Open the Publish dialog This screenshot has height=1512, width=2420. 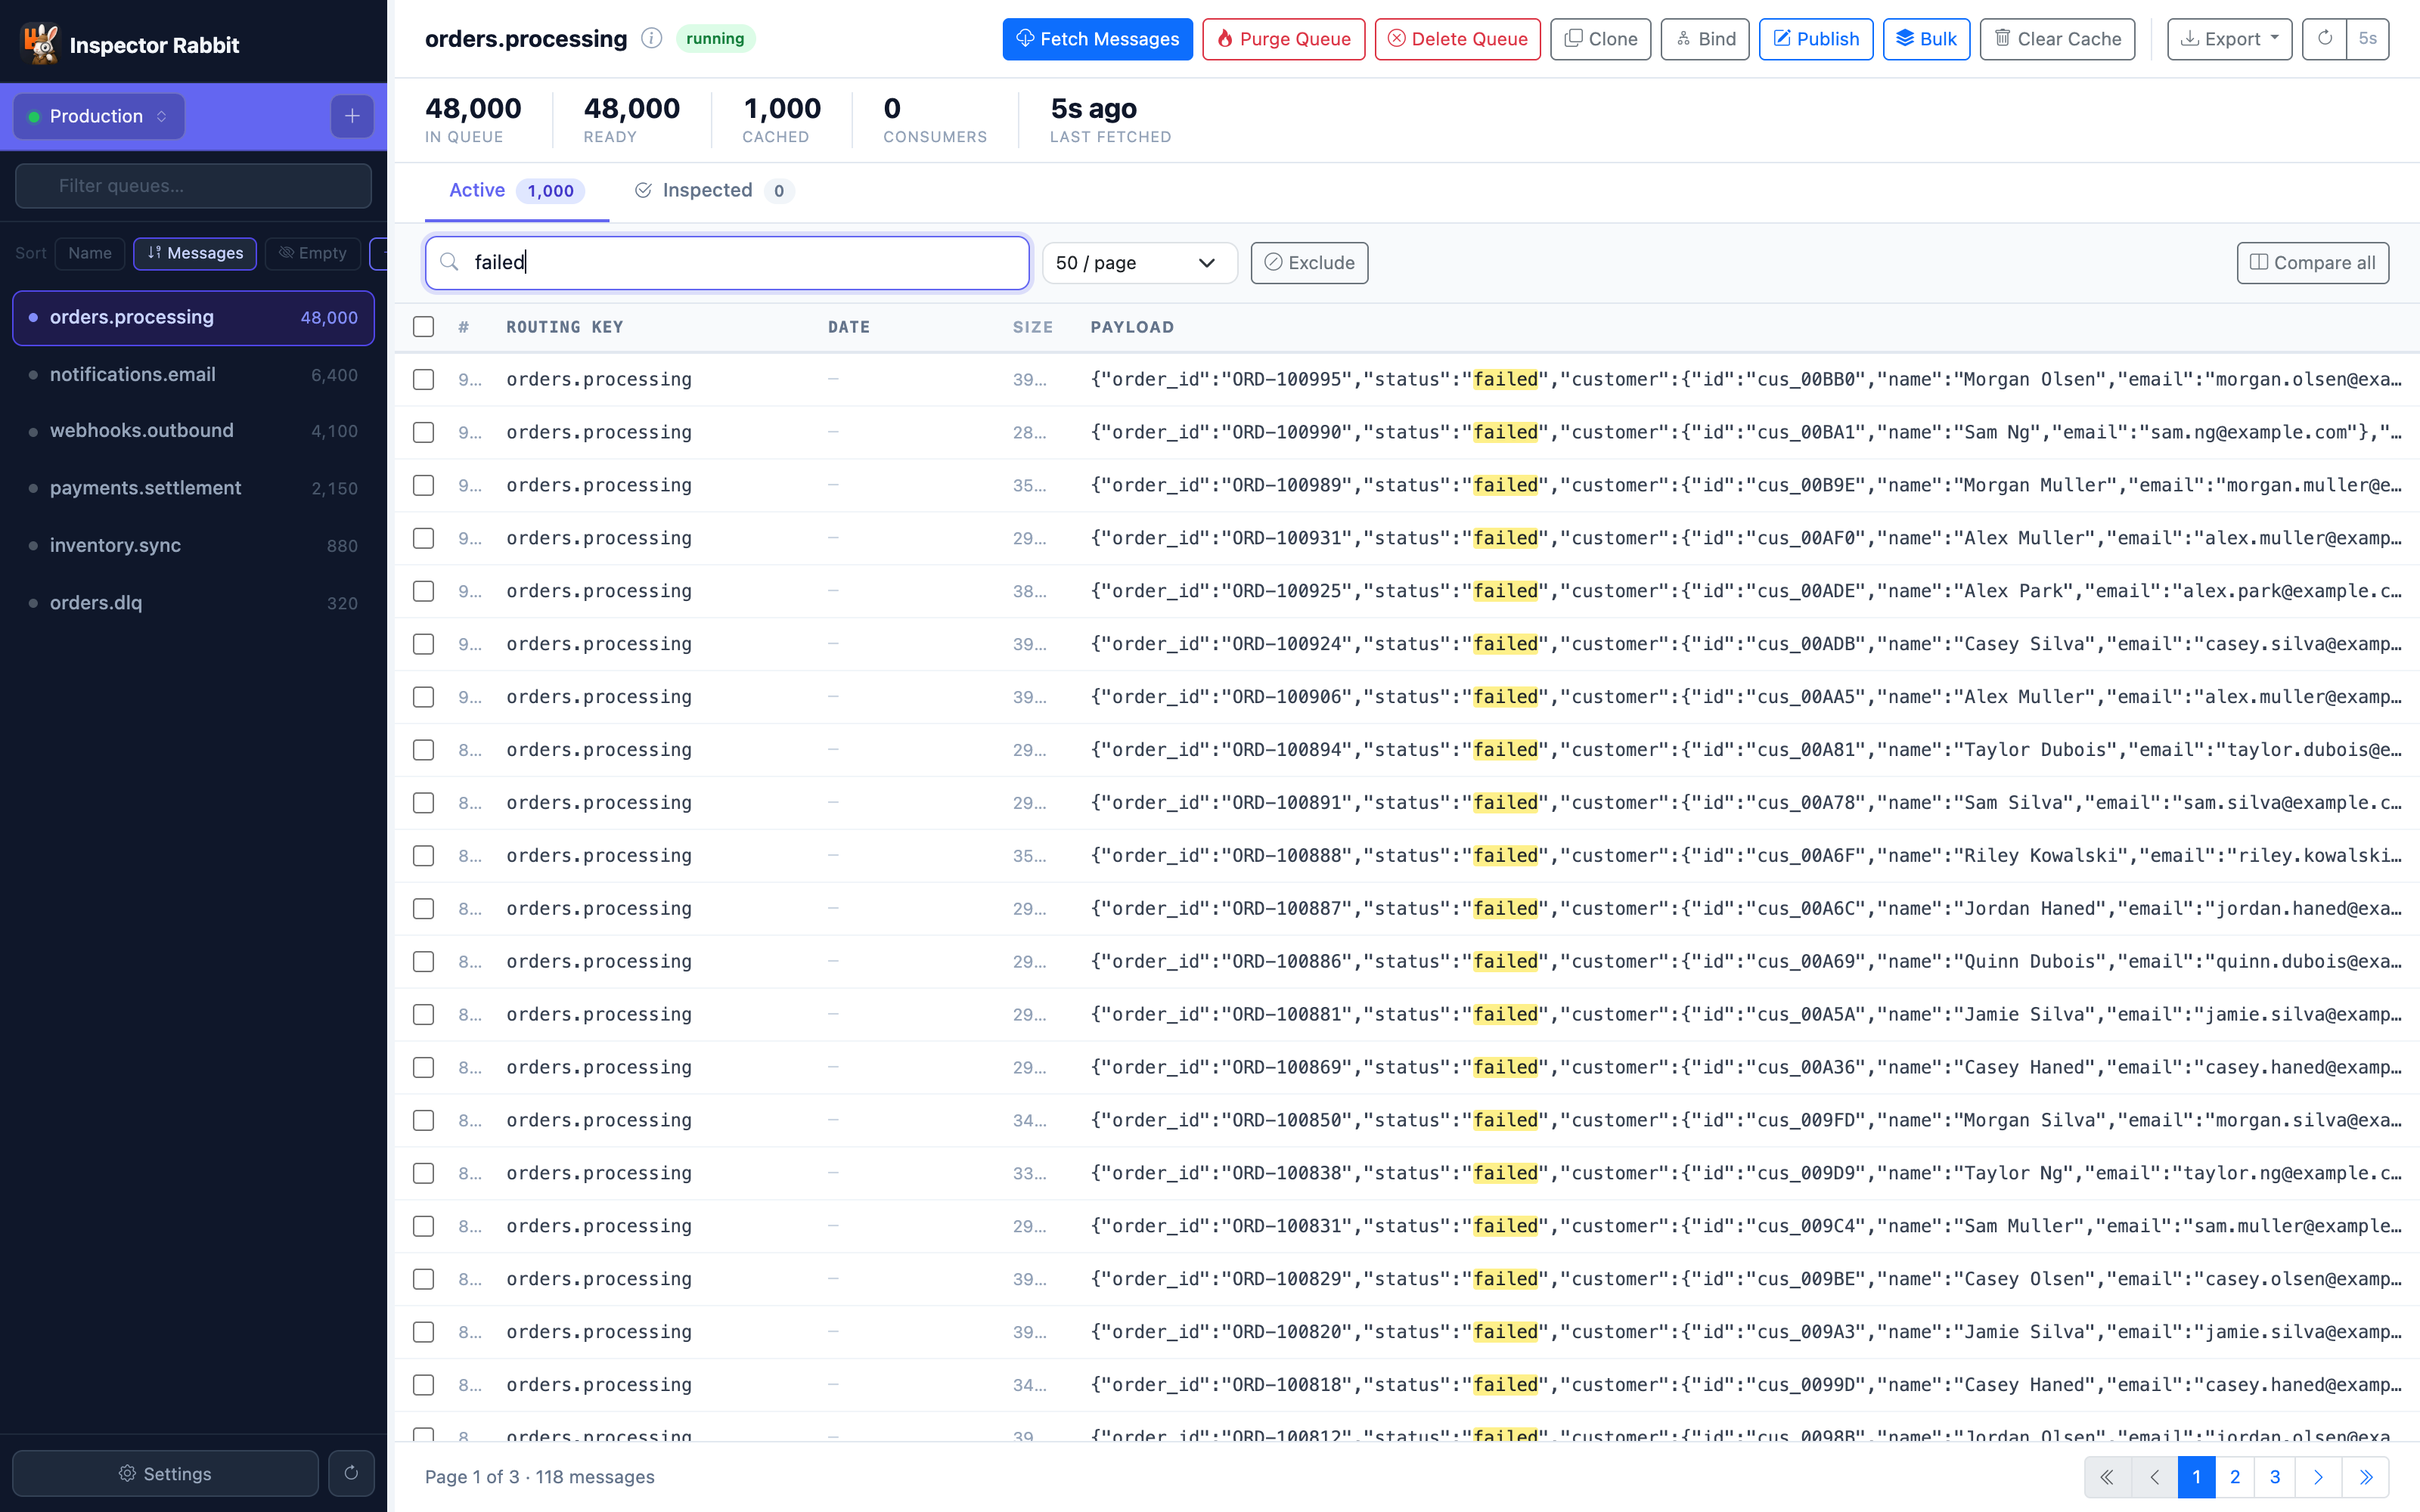click(x=1816, y=39)
